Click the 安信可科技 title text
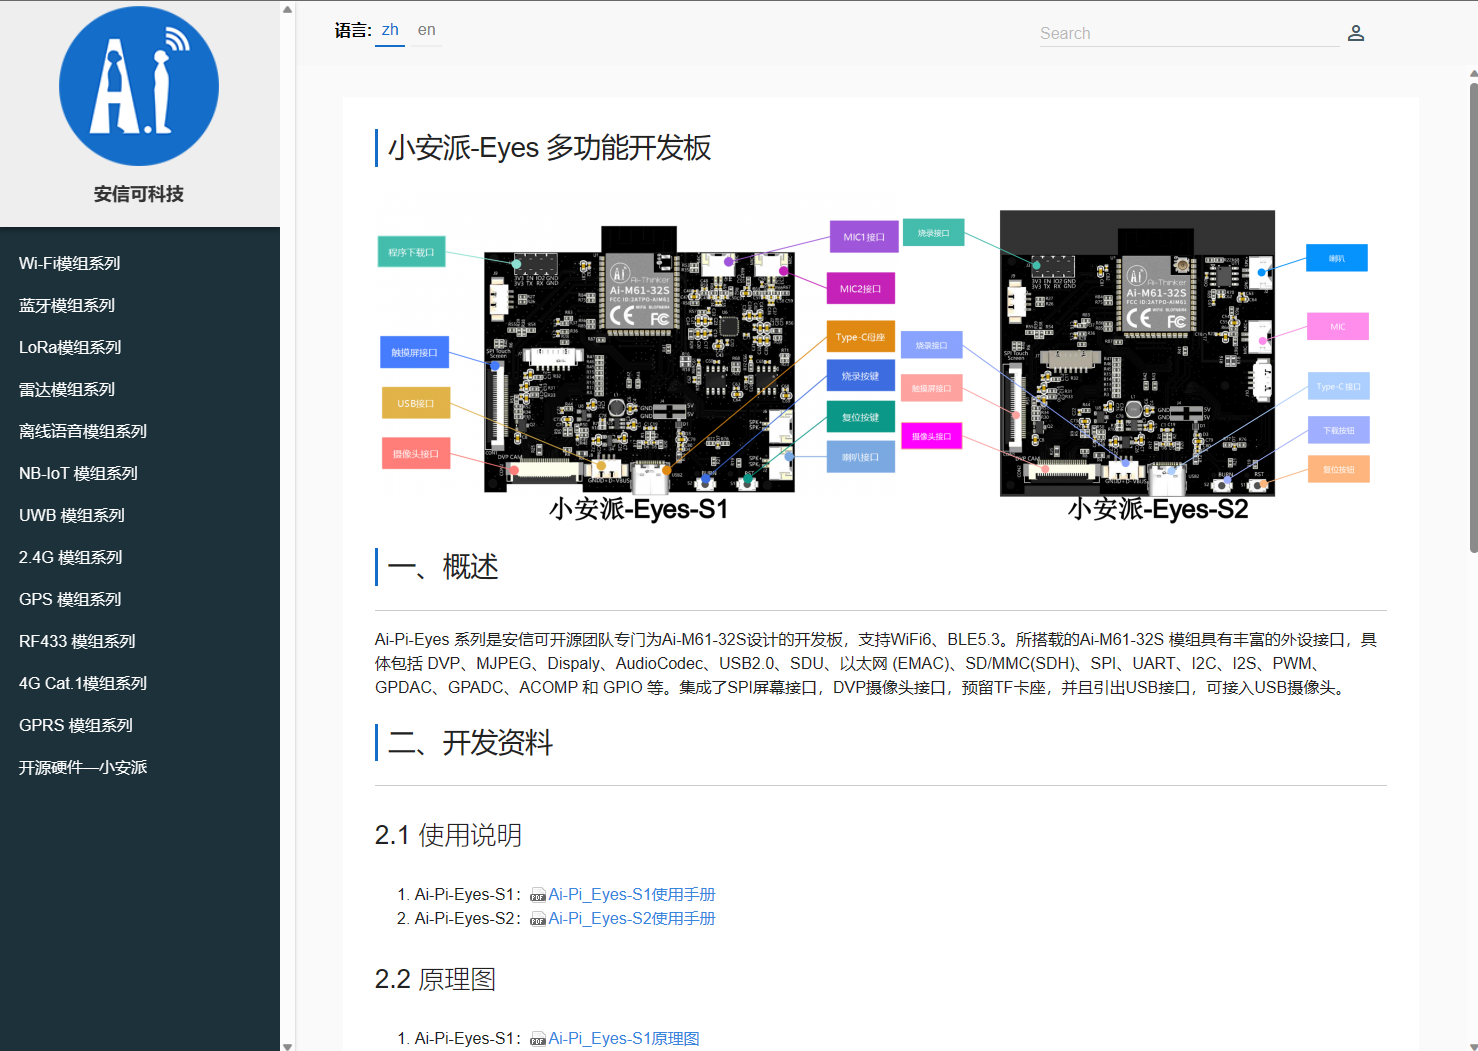The height and width of the screenshot is (1051, 1478). click(139, 194)
